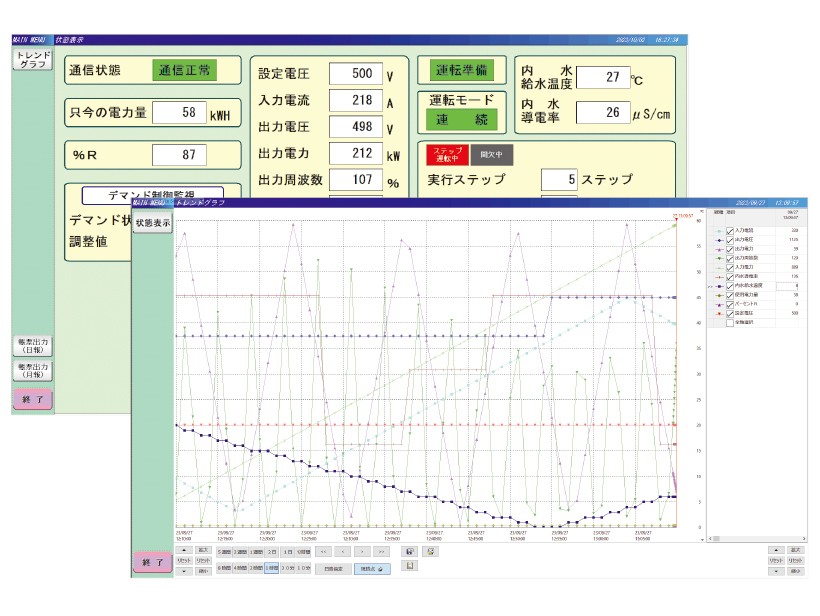Click the gray 間欠中 indicator
Viewport: 820px width, 616px height.
tap(492, 154)
